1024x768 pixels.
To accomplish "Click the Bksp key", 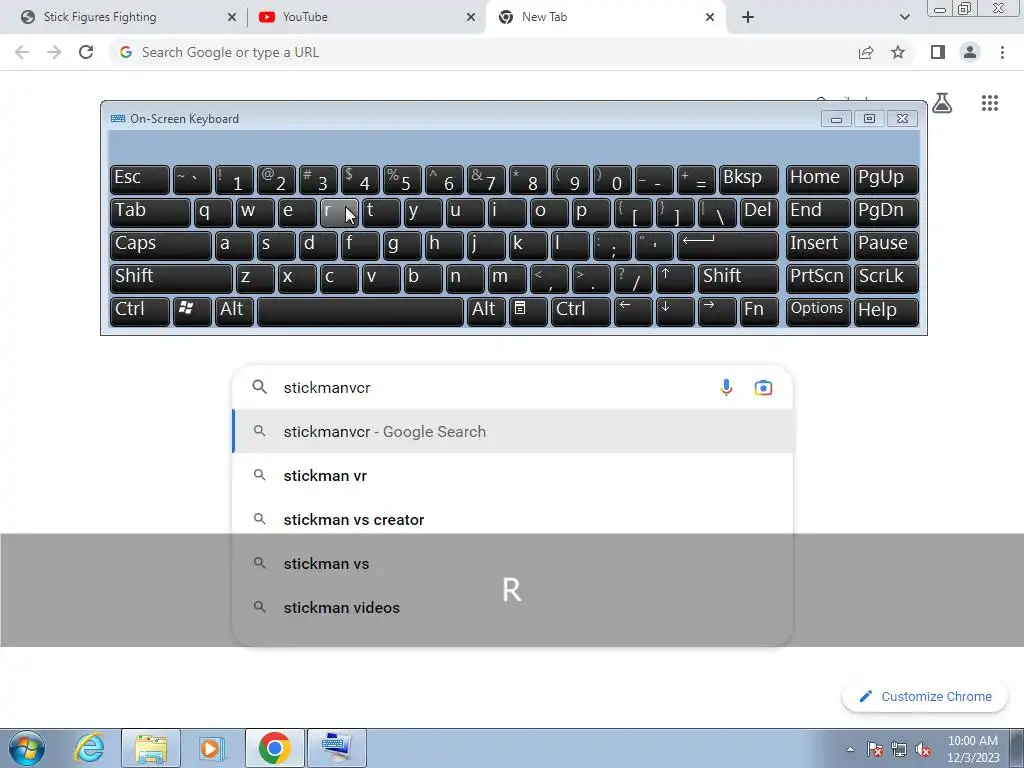I will coord(748,179).
